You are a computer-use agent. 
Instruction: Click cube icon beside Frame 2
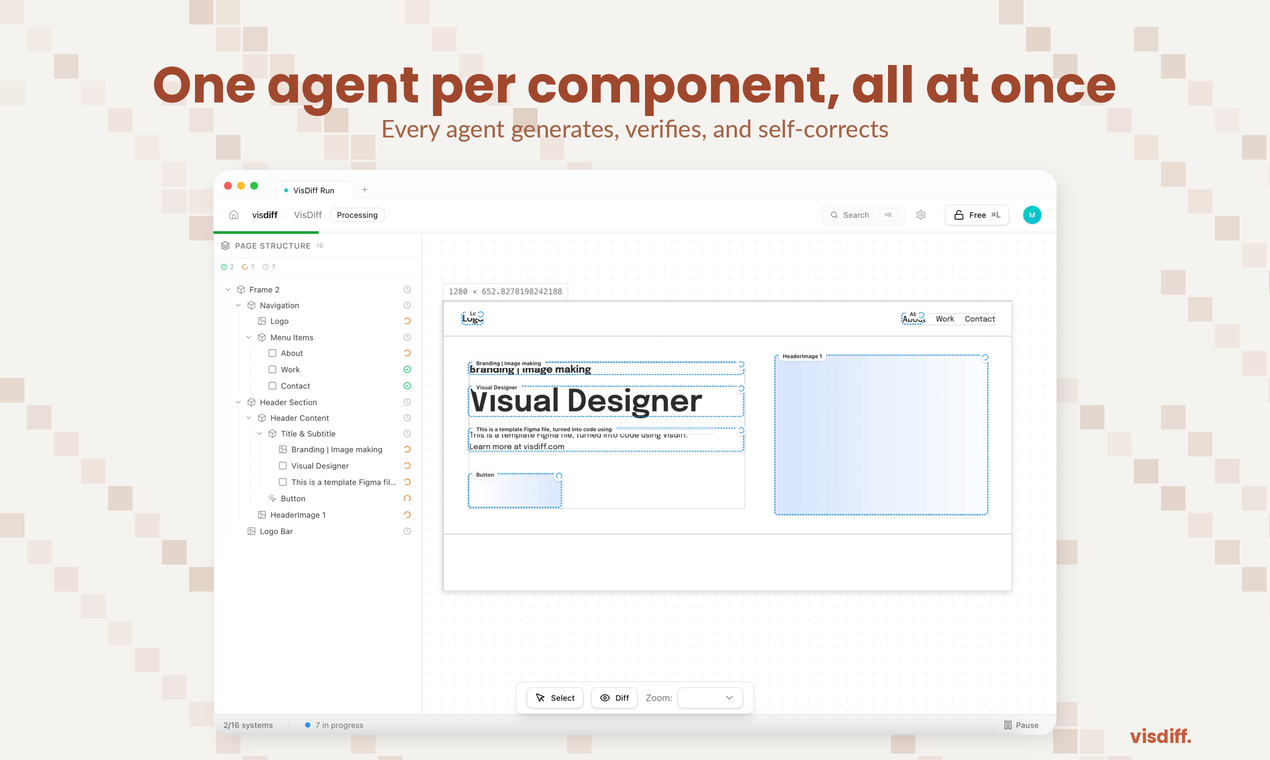[x=241, y=289]
